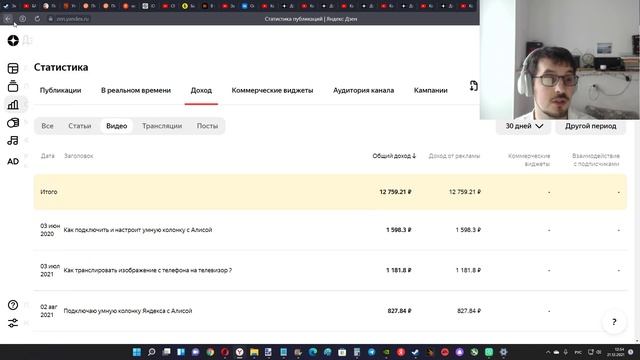Filter by Все content types

pos(47,126)
